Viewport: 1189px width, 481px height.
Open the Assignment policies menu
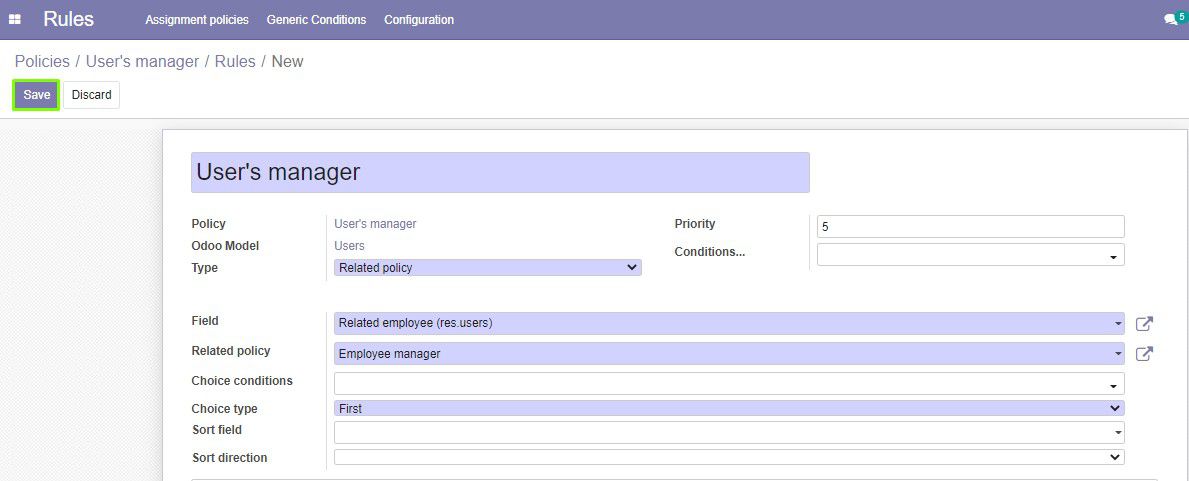[x=197, y=20]
